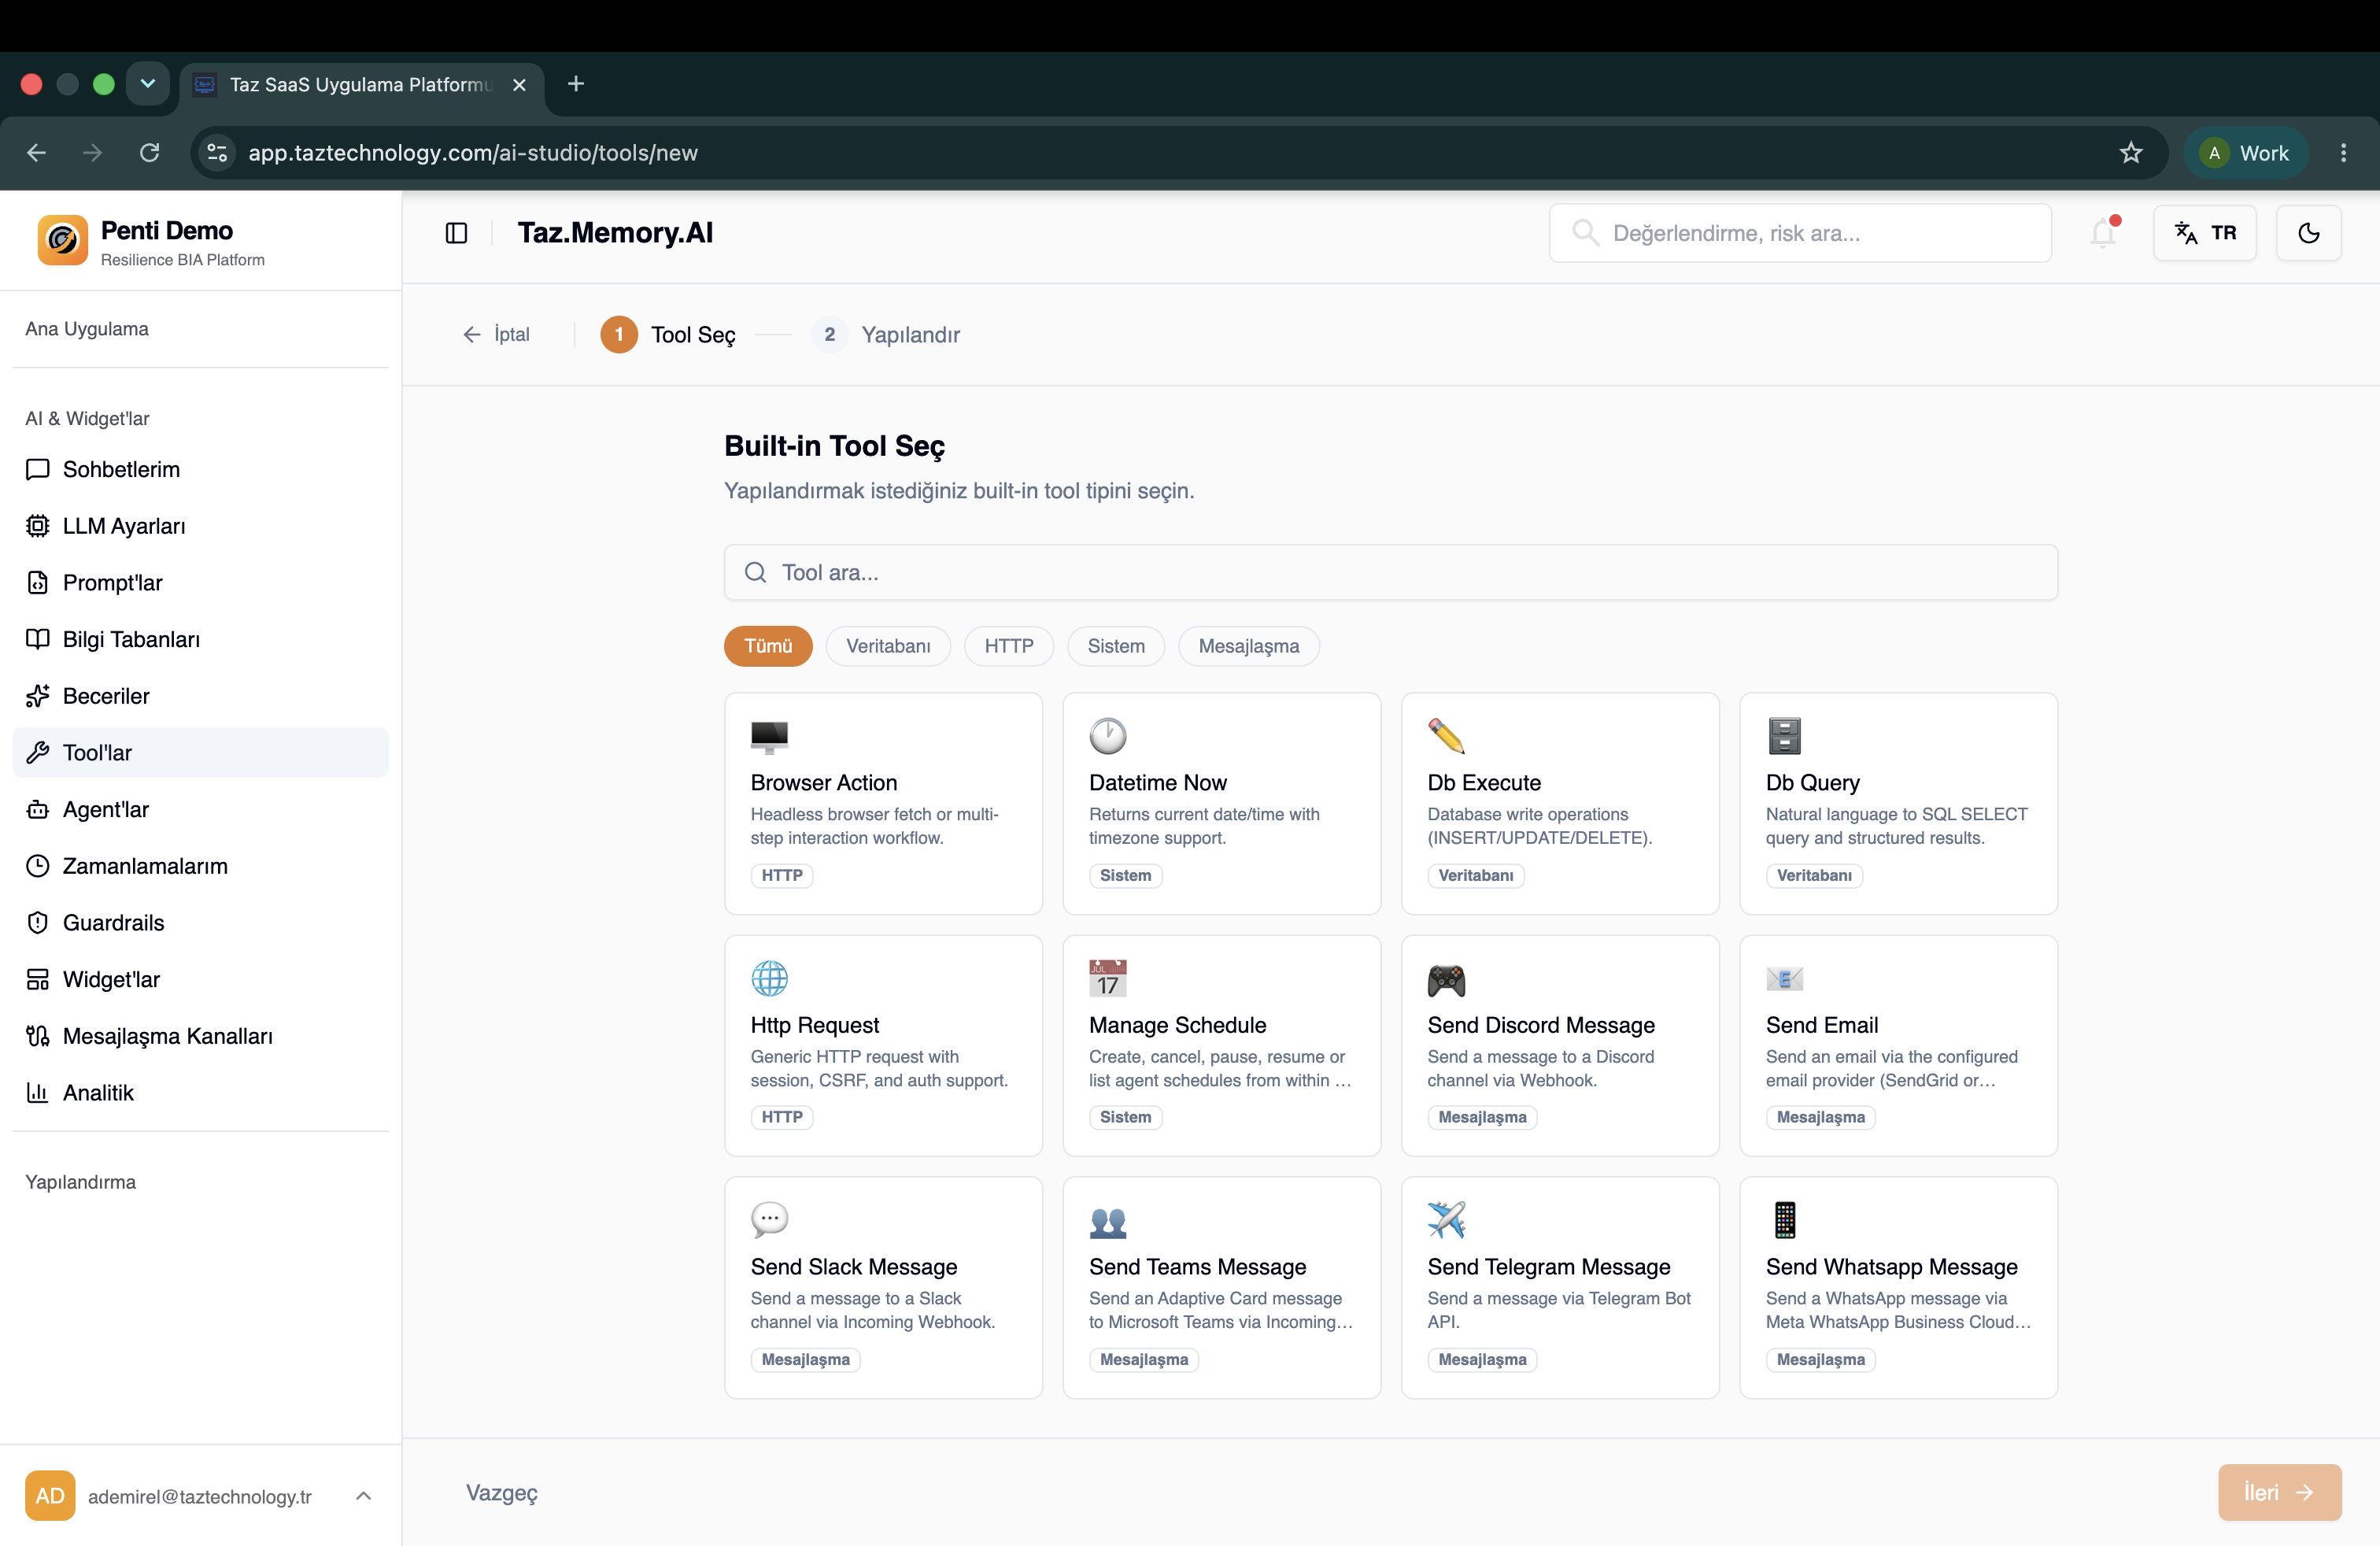Image resolution: width=2380 pixels, height=1546 pixels.
Task: Select the Send Discord Message card
Action: 1560,1046
